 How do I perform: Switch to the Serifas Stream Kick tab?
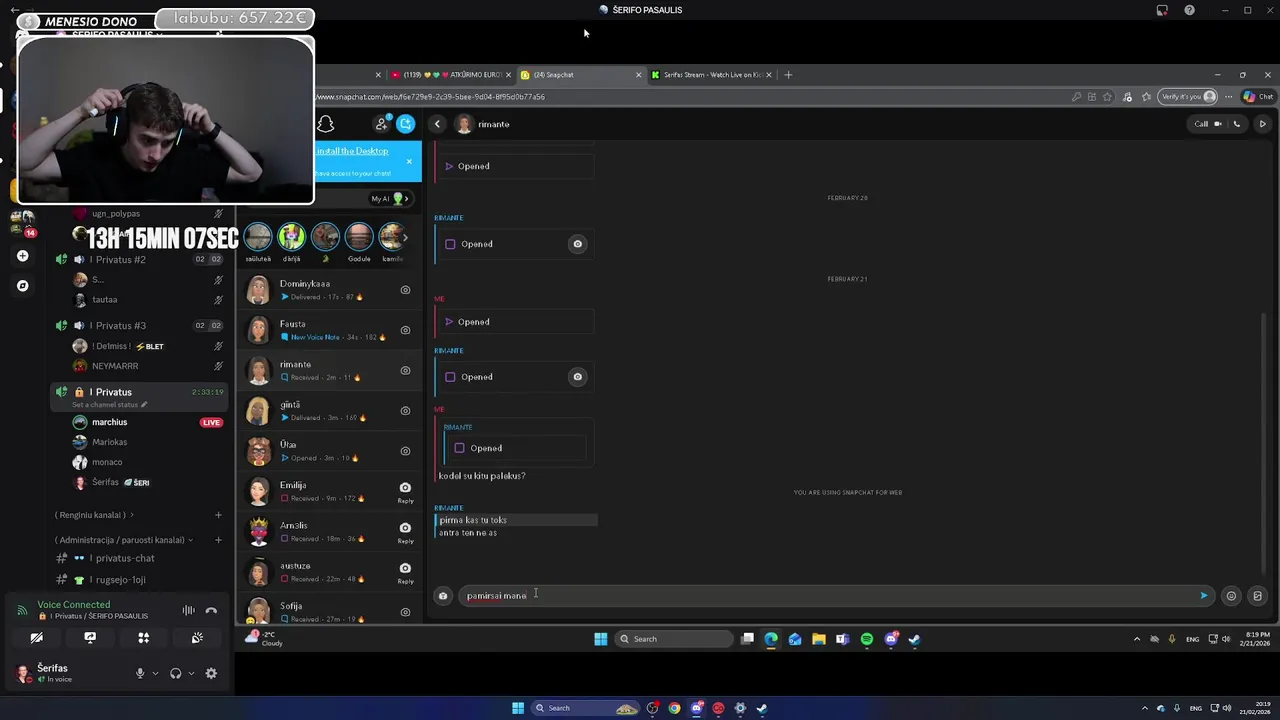[x=712, y=75]
